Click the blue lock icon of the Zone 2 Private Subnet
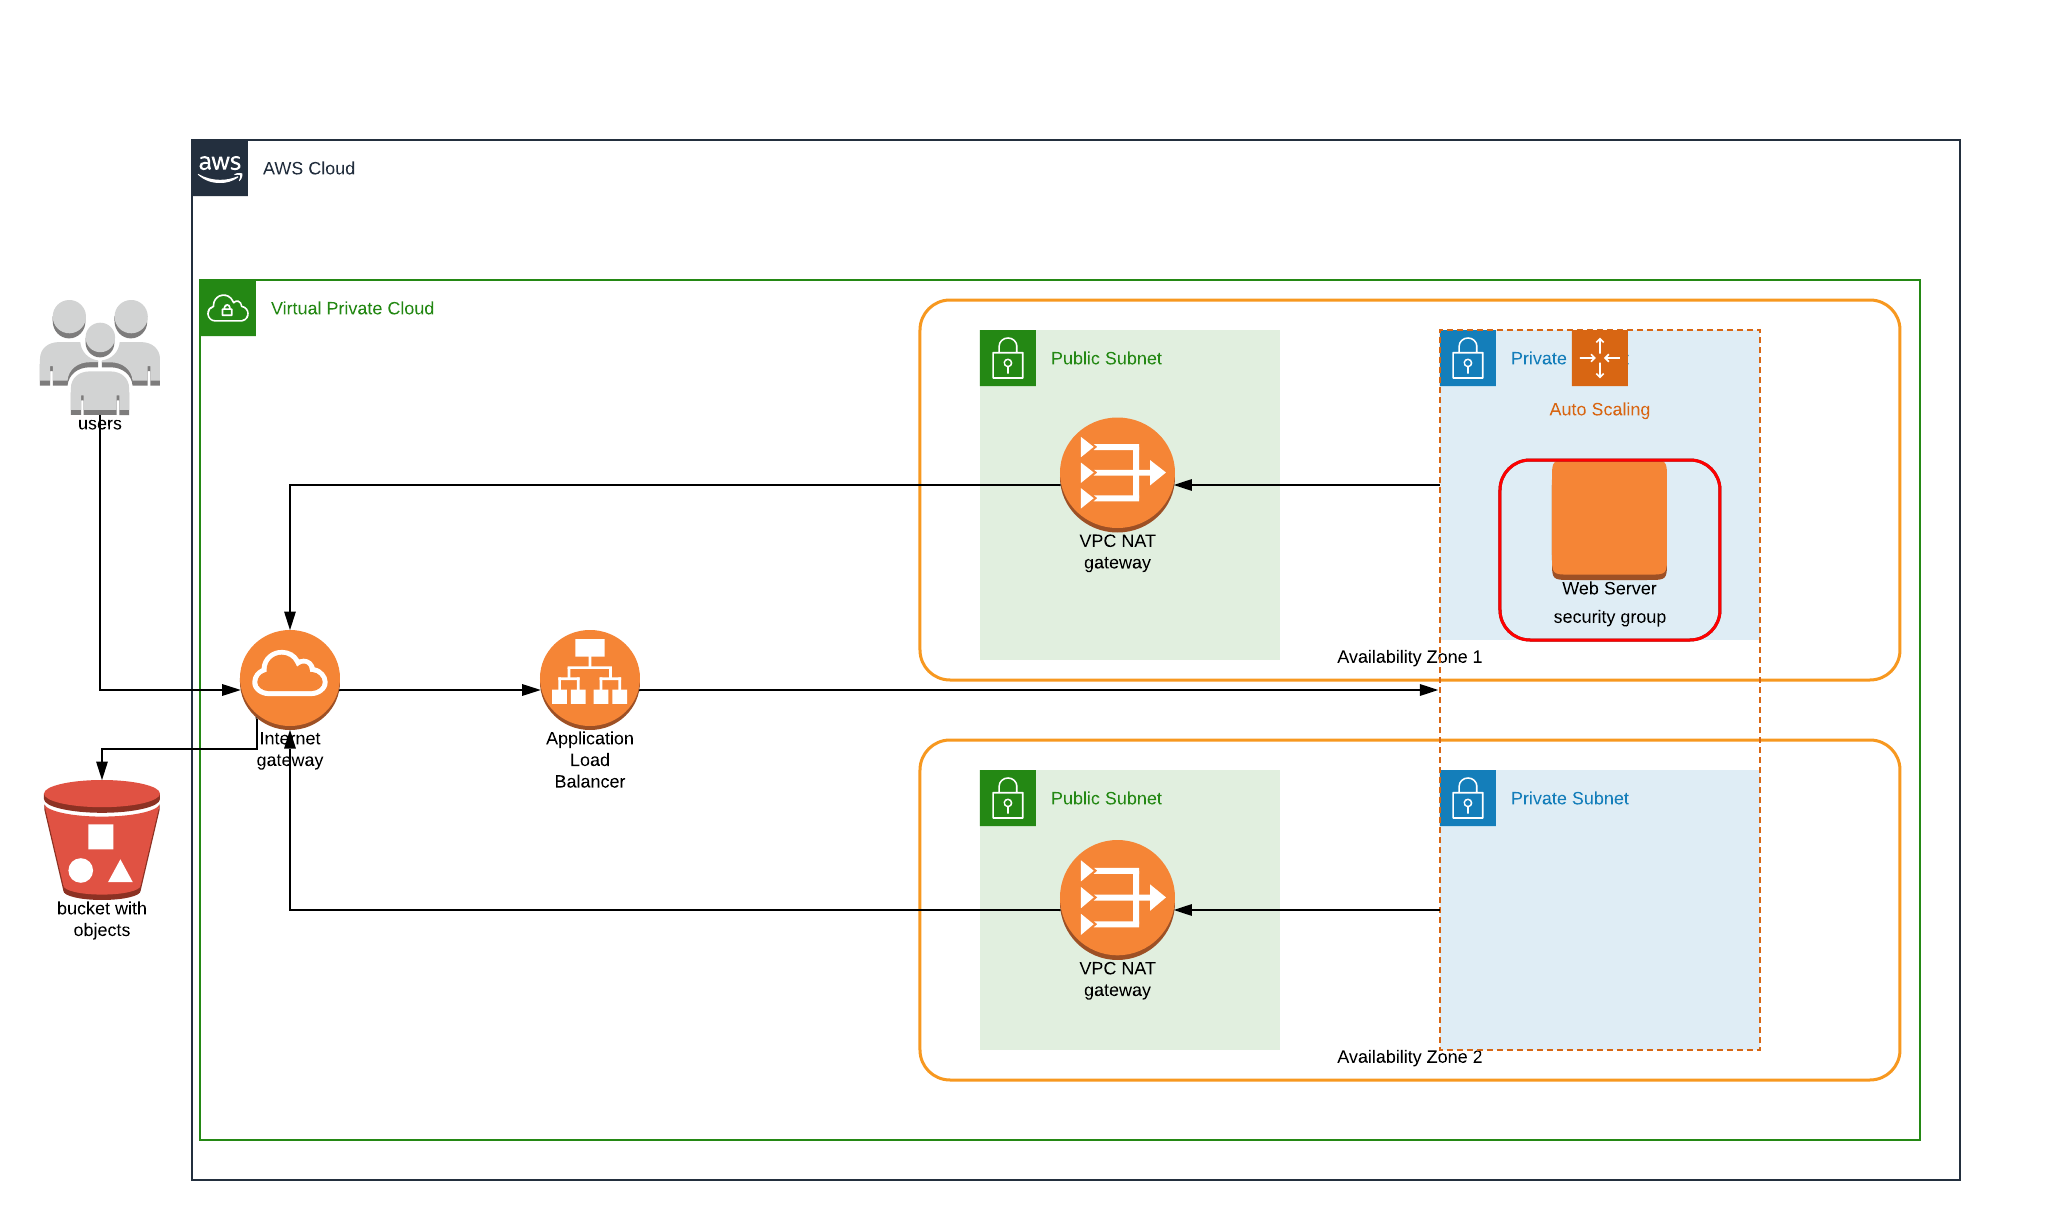 pos(1468,798)
